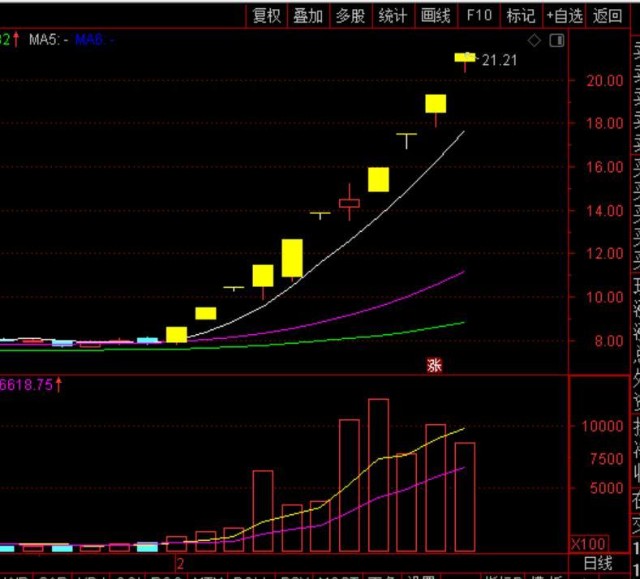Click the 复权 toolbar button
The width and height of the screenshot is (640, 579).
pos(267,15)
